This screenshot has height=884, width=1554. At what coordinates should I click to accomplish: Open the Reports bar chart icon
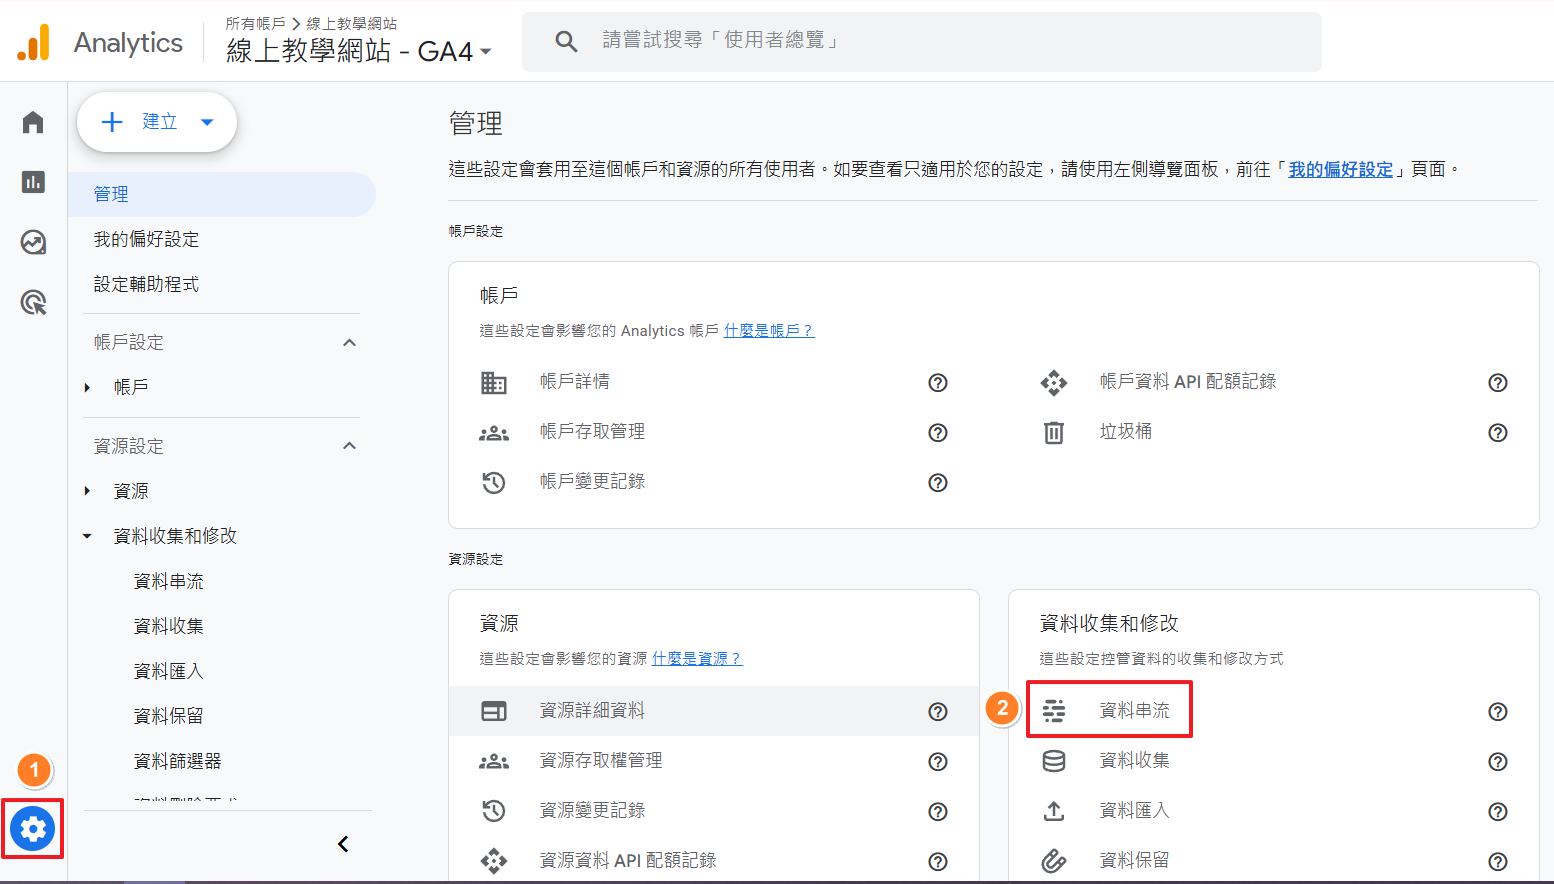33,182
